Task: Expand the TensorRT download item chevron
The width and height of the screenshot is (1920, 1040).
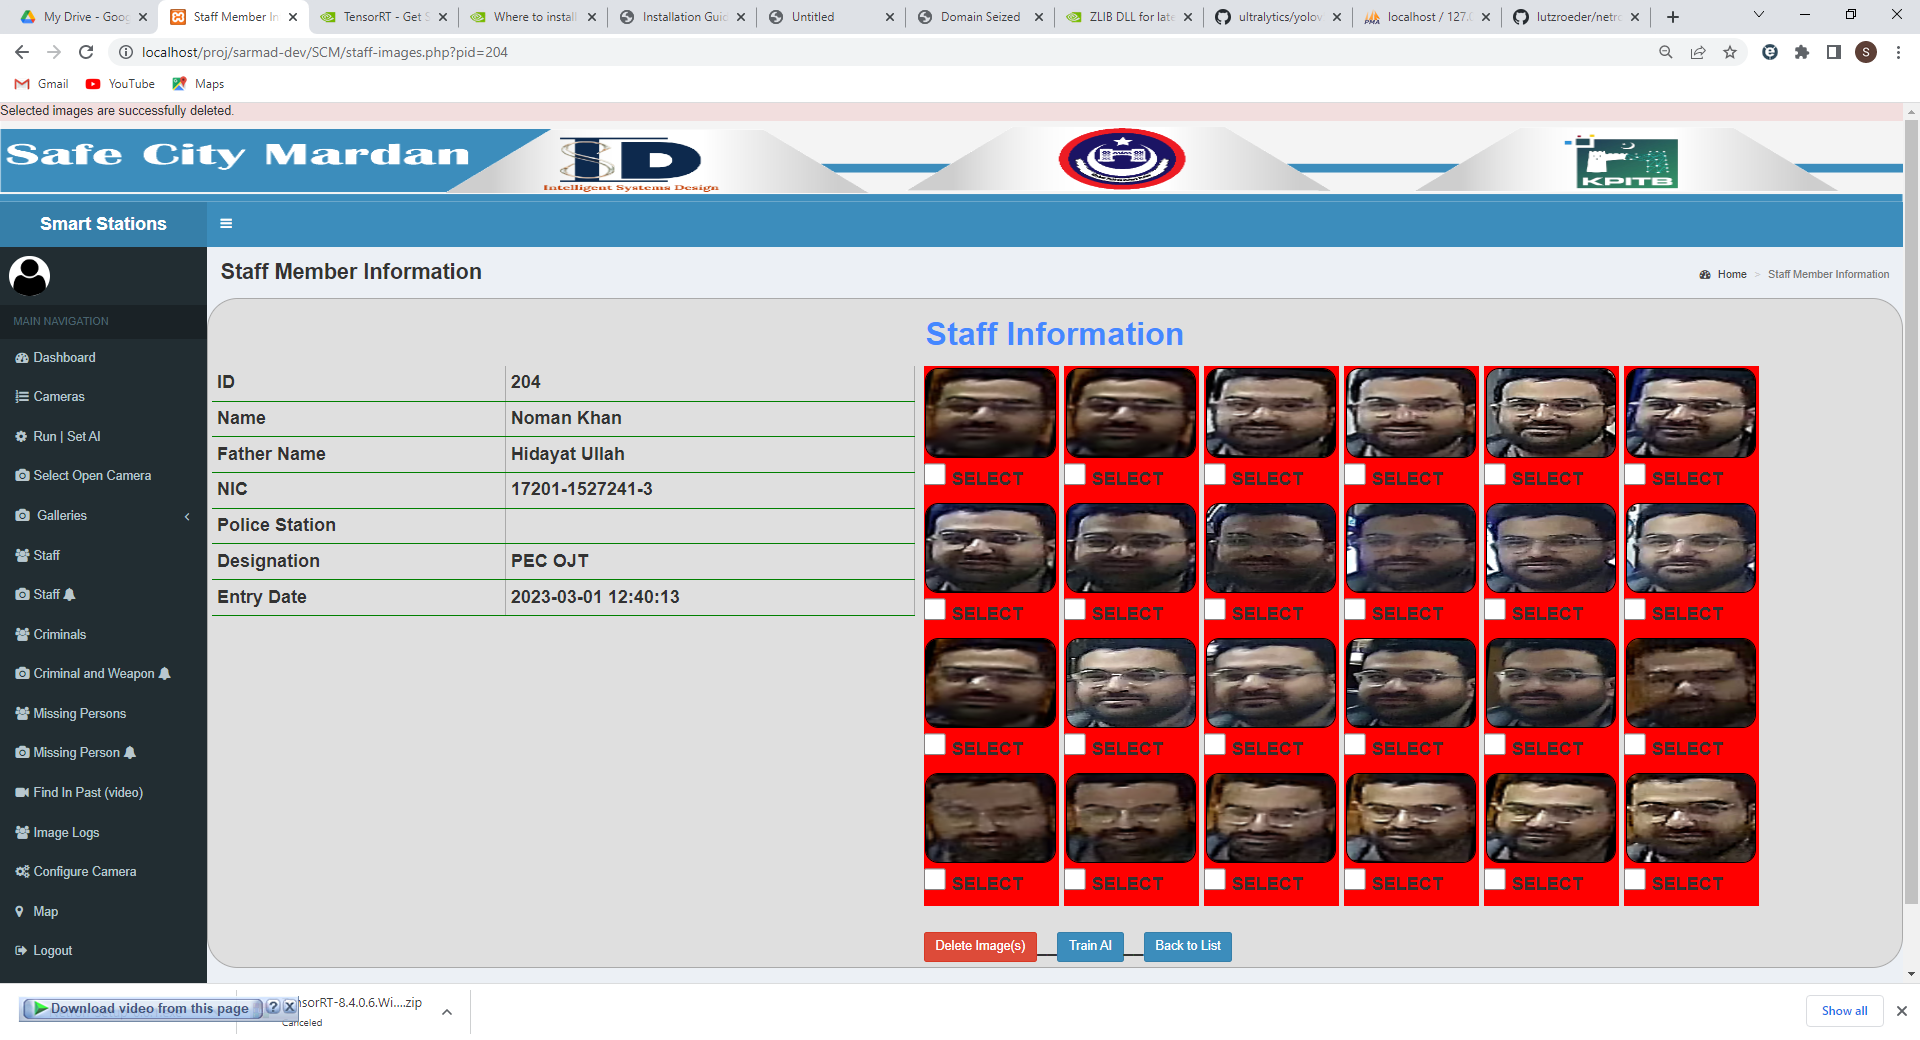Action: (x=447, y=1011)
